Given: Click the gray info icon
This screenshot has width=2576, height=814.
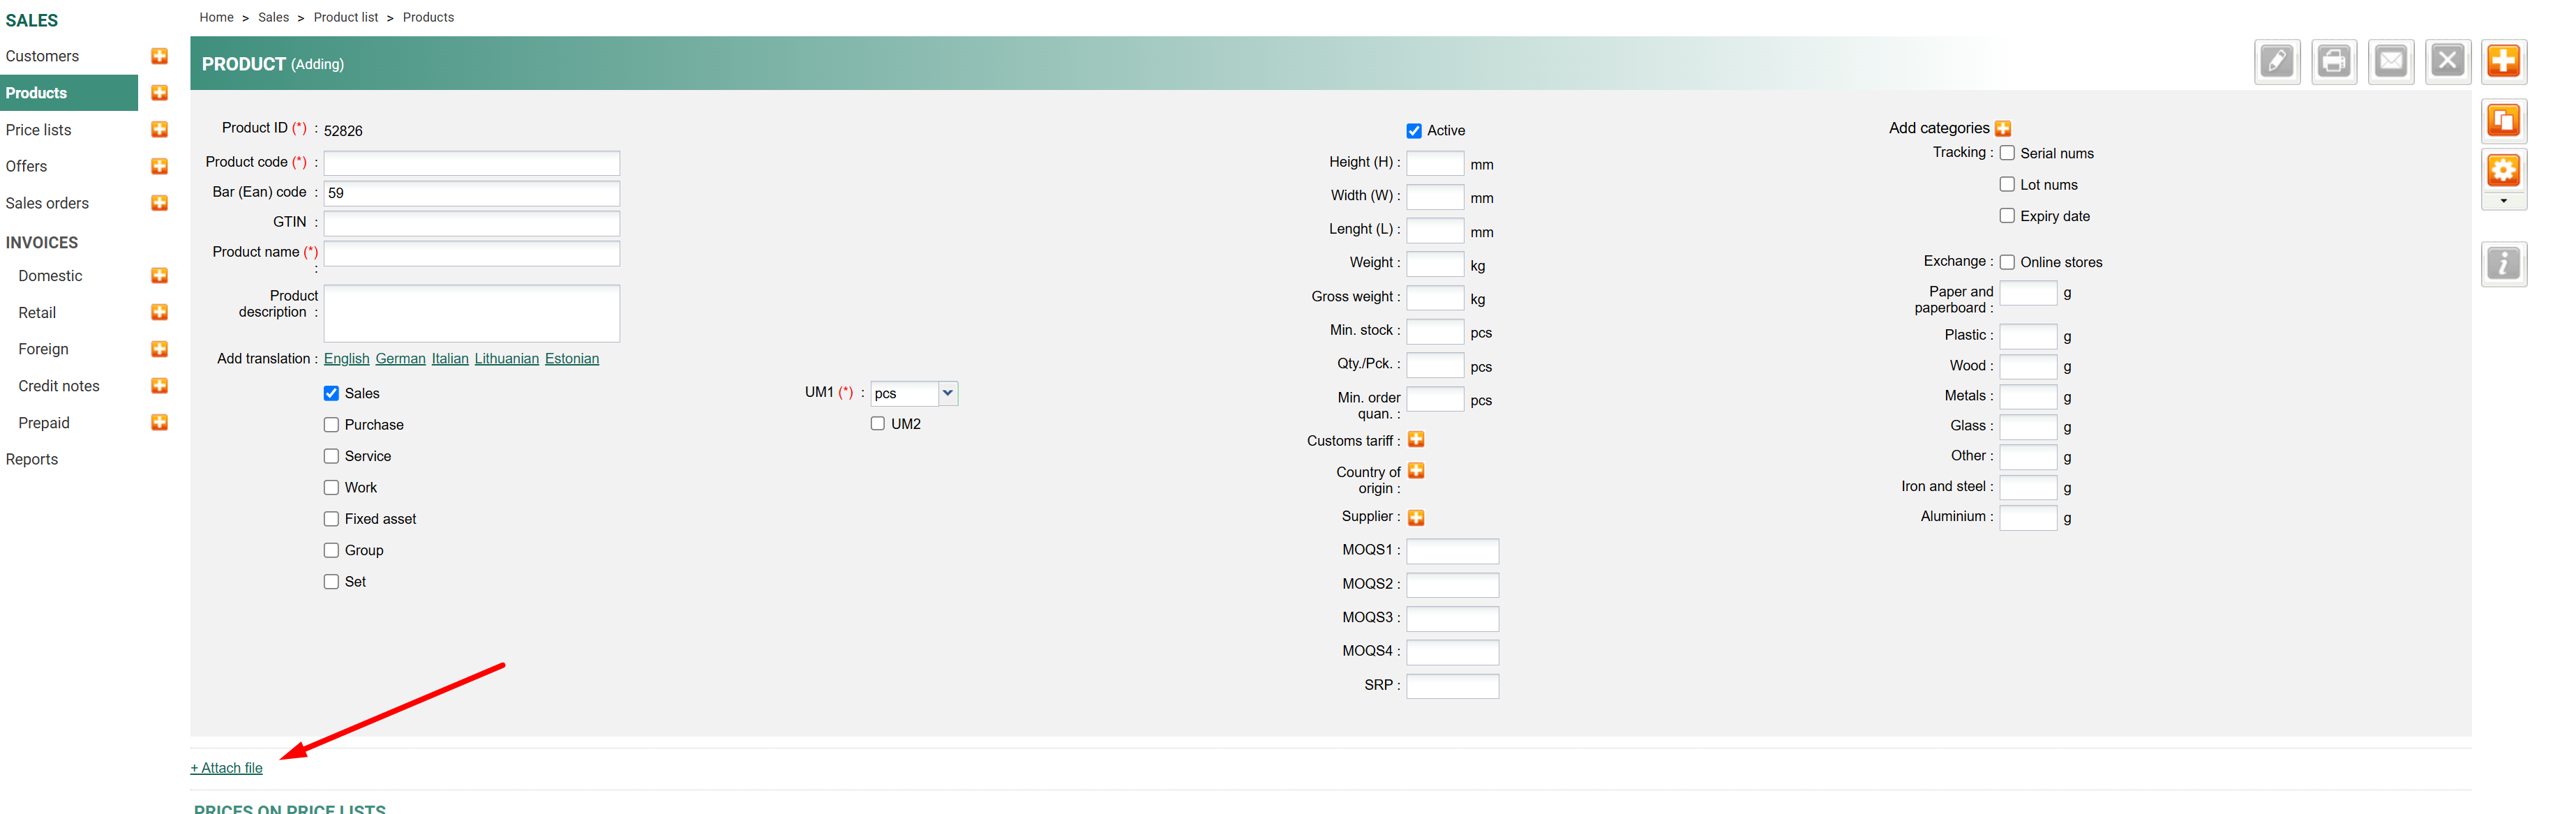Looking at the screenshot, I should (x=2503, y=264).
